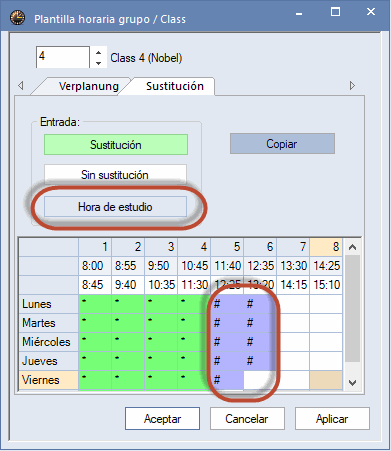Image resolution: width=391 pixels, height=451 pixels.
Task: Click the Viernes period 5 study hour cell
Action: click(227, 380)
